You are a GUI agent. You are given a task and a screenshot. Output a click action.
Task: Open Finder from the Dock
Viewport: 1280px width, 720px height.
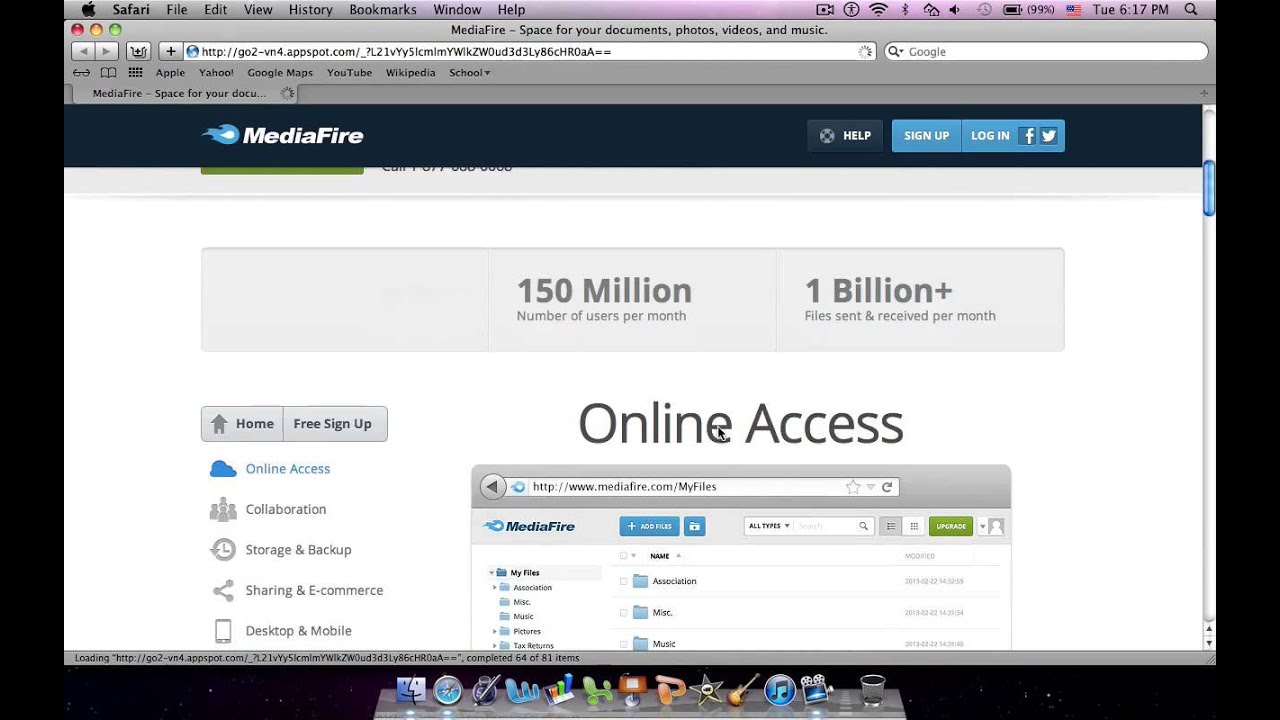tap(411, 690)
